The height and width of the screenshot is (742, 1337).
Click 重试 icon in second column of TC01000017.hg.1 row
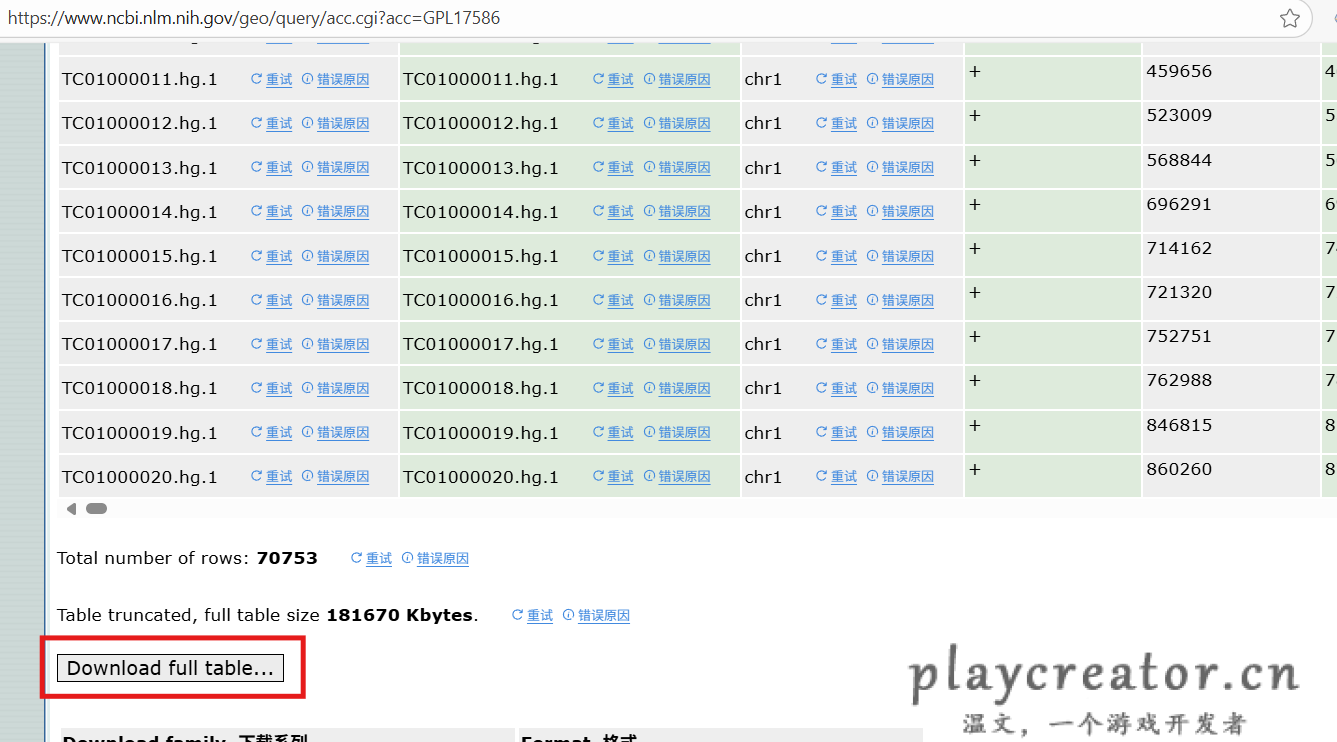point(598,344)
